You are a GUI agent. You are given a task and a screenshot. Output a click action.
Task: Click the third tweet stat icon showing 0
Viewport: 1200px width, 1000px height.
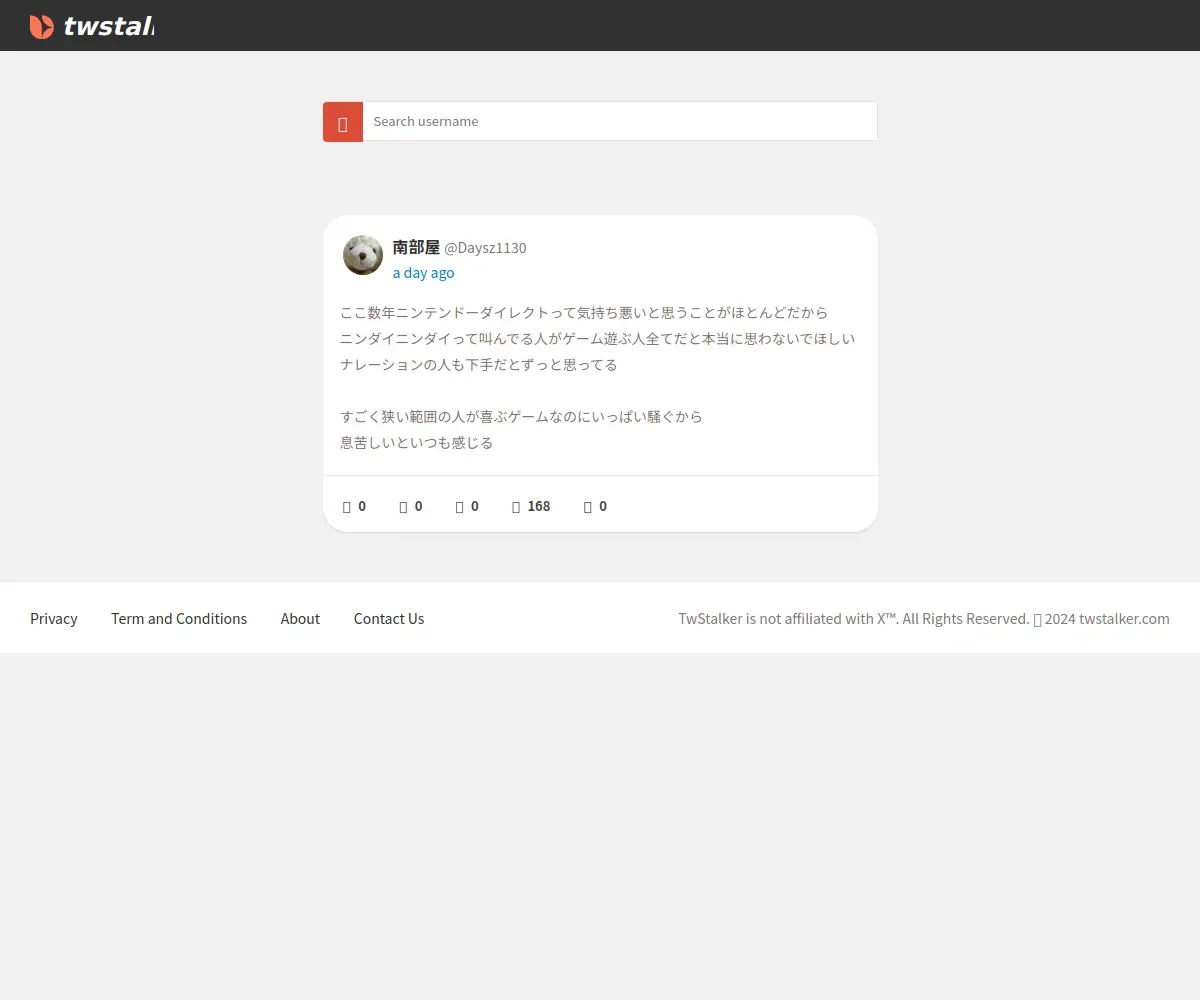point(459,507)
